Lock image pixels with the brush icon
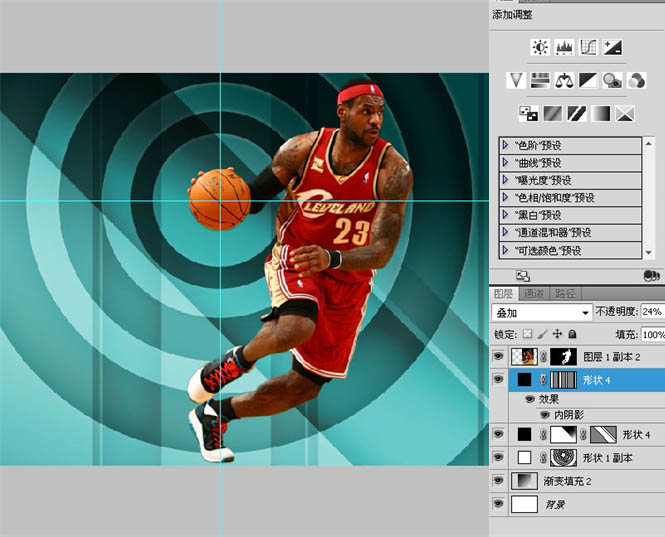The image size is (665, 537). click(x=542, y=334)
